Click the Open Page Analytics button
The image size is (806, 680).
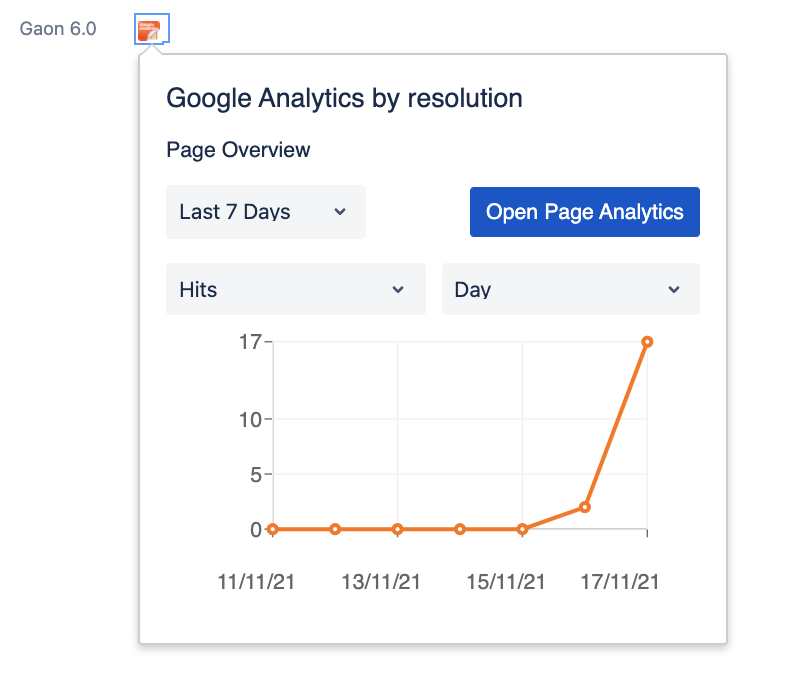pyautogui.click(x=584, y=212)
